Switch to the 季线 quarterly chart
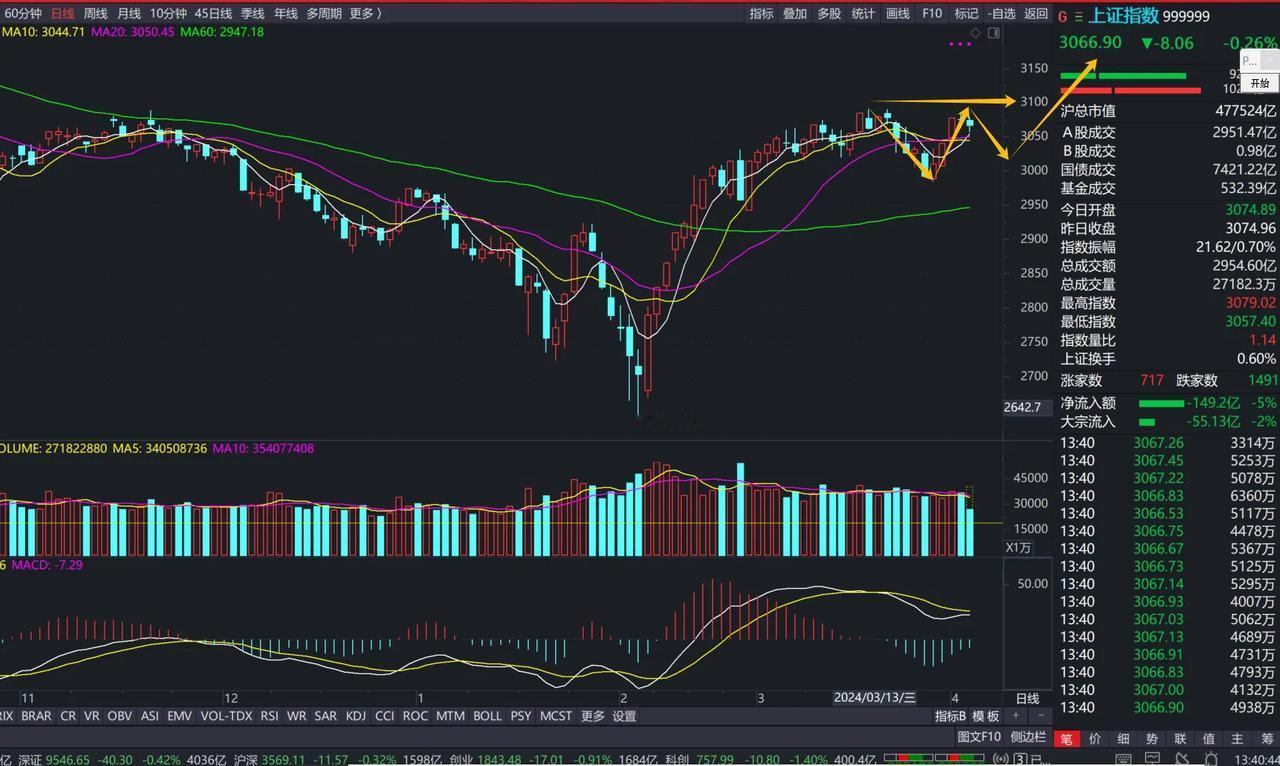This screenshot has height=766, width=1280. [x=252, y=13]
